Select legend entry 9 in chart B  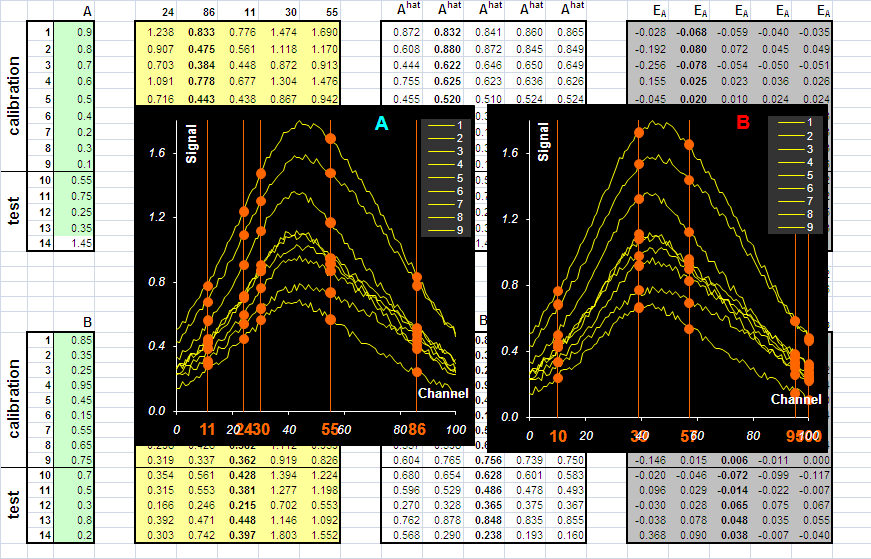click(795, 227)
